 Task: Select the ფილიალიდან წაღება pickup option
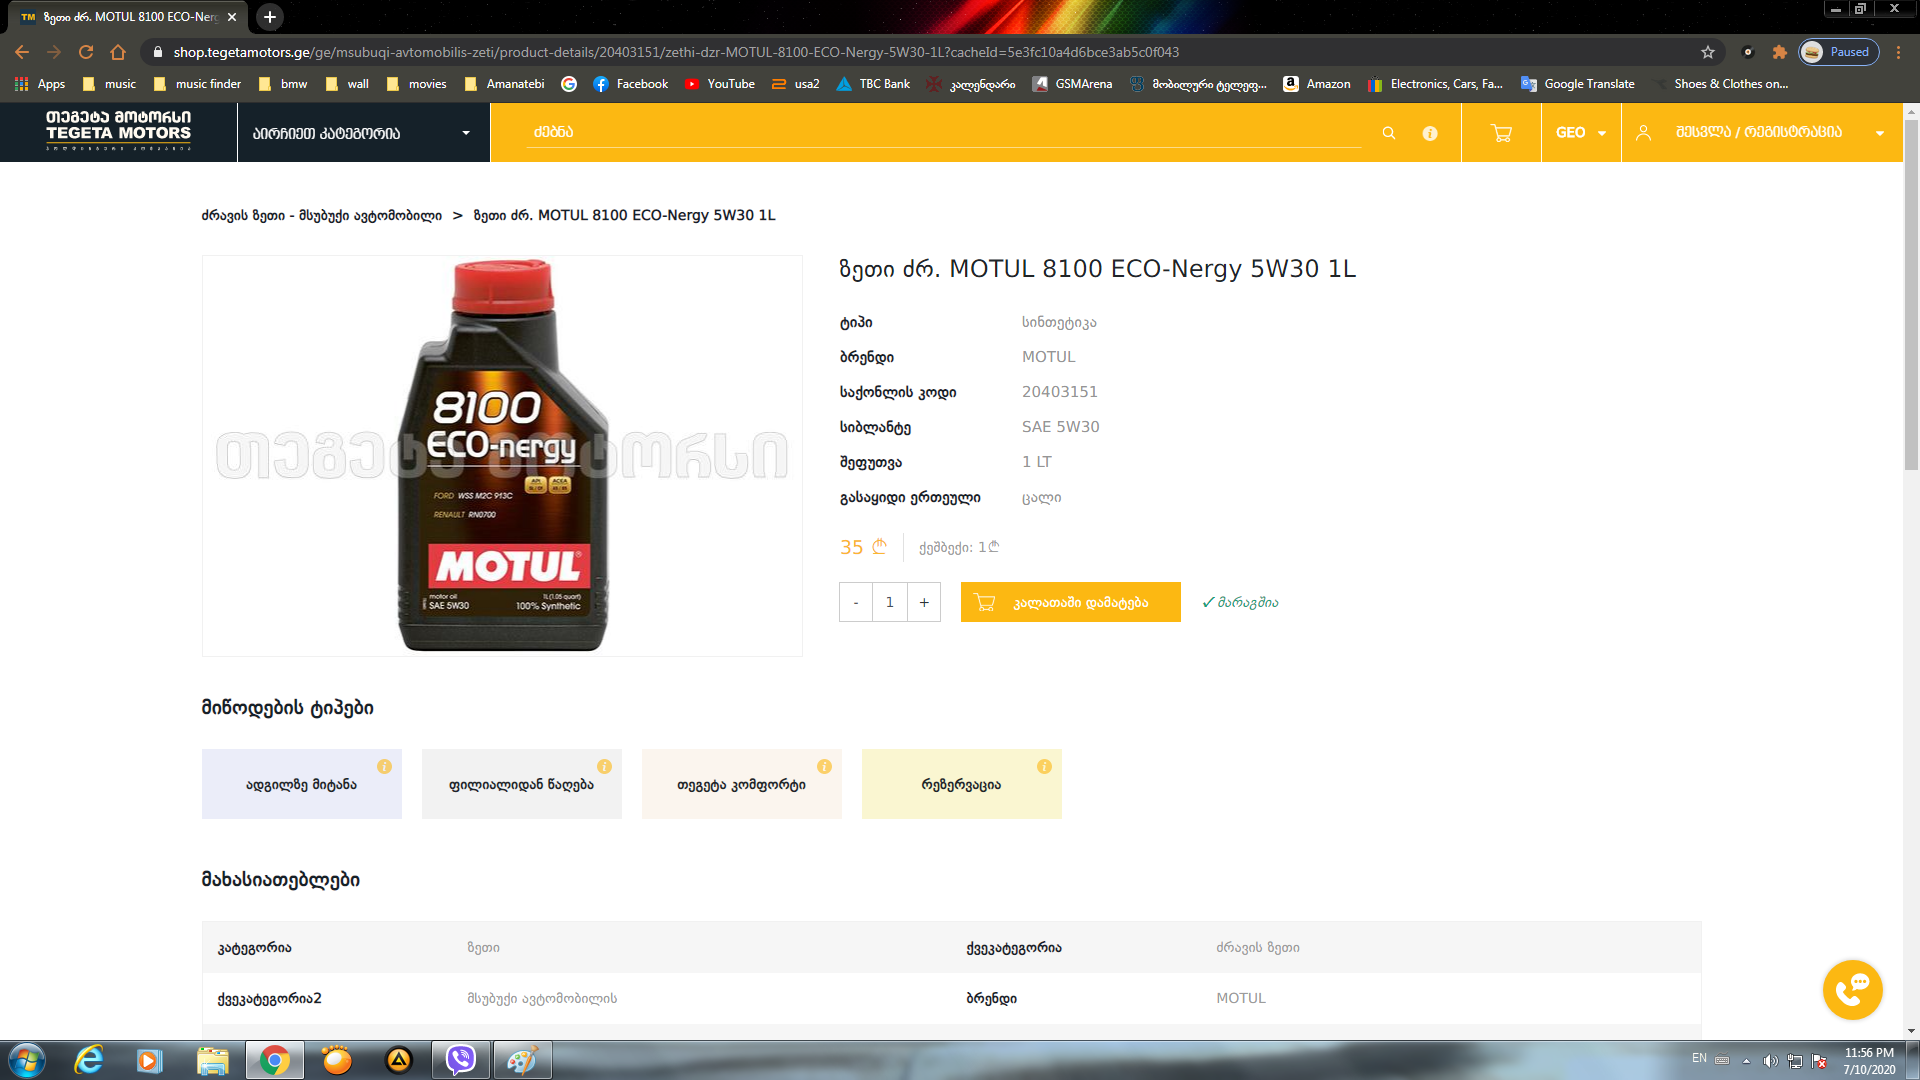click(521, 785)
